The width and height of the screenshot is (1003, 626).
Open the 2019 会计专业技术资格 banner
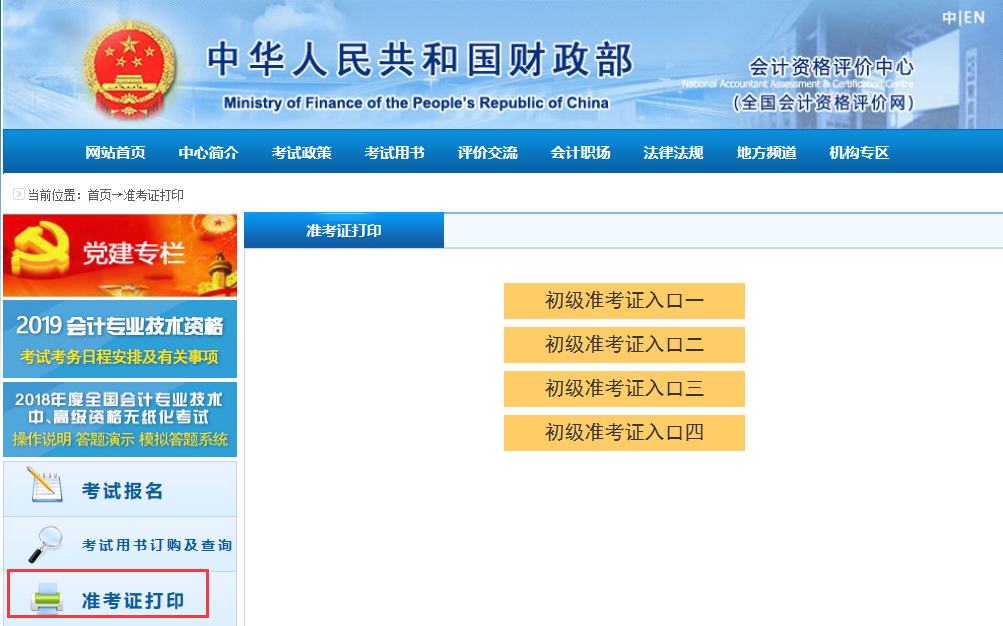(x=120, y=340)
